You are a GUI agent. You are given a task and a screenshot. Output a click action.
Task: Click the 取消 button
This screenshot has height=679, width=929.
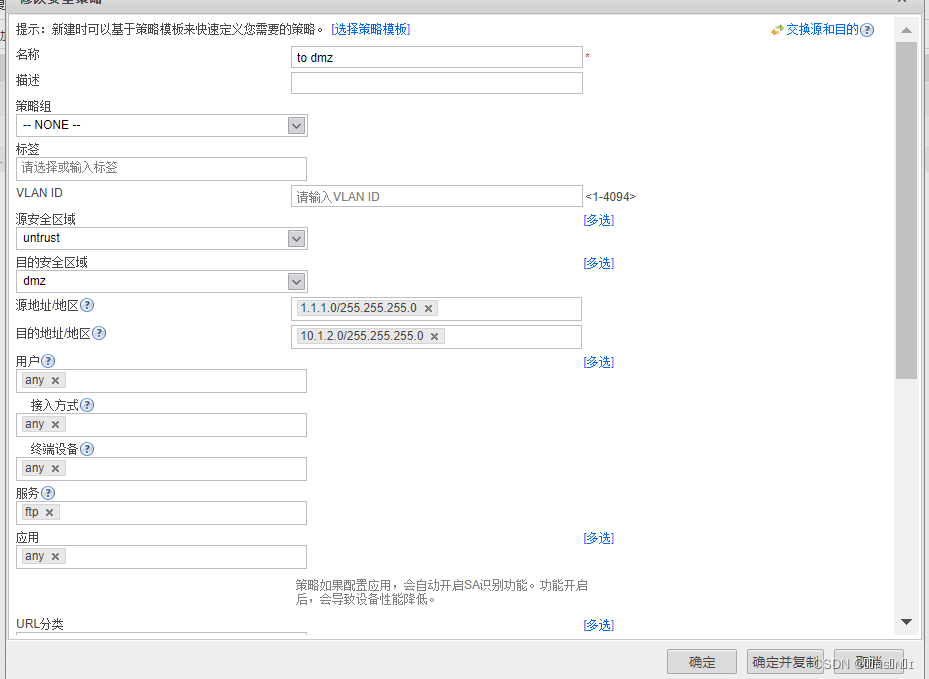[869, 662]
